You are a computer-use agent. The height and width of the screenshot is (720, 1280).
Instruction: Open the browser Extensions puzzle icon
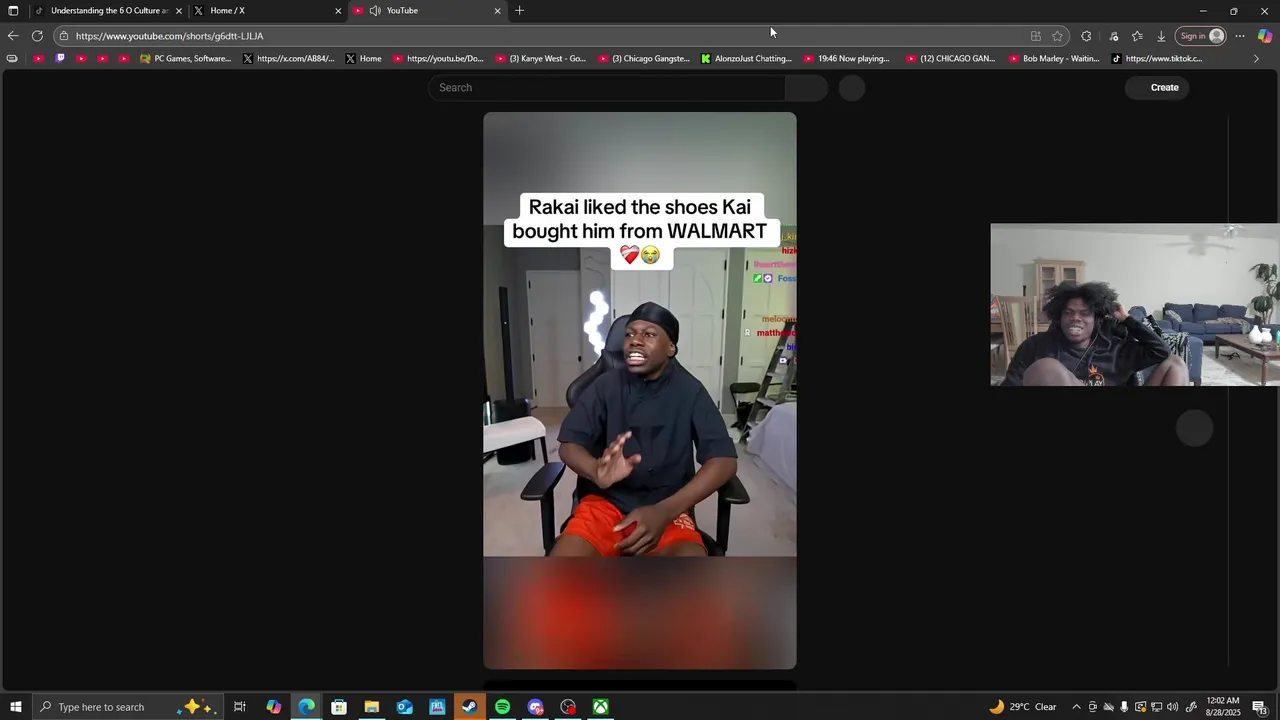tap(1086, 36)
